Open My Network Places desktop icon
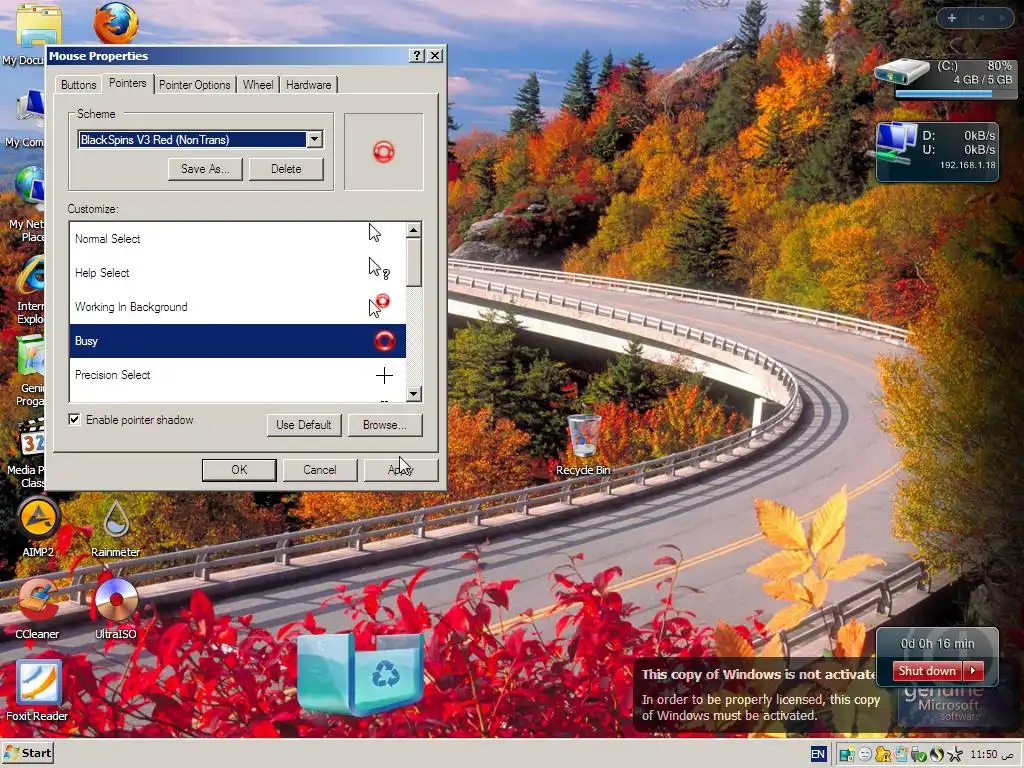This screenshot has height=768, width=1024. 29,202
